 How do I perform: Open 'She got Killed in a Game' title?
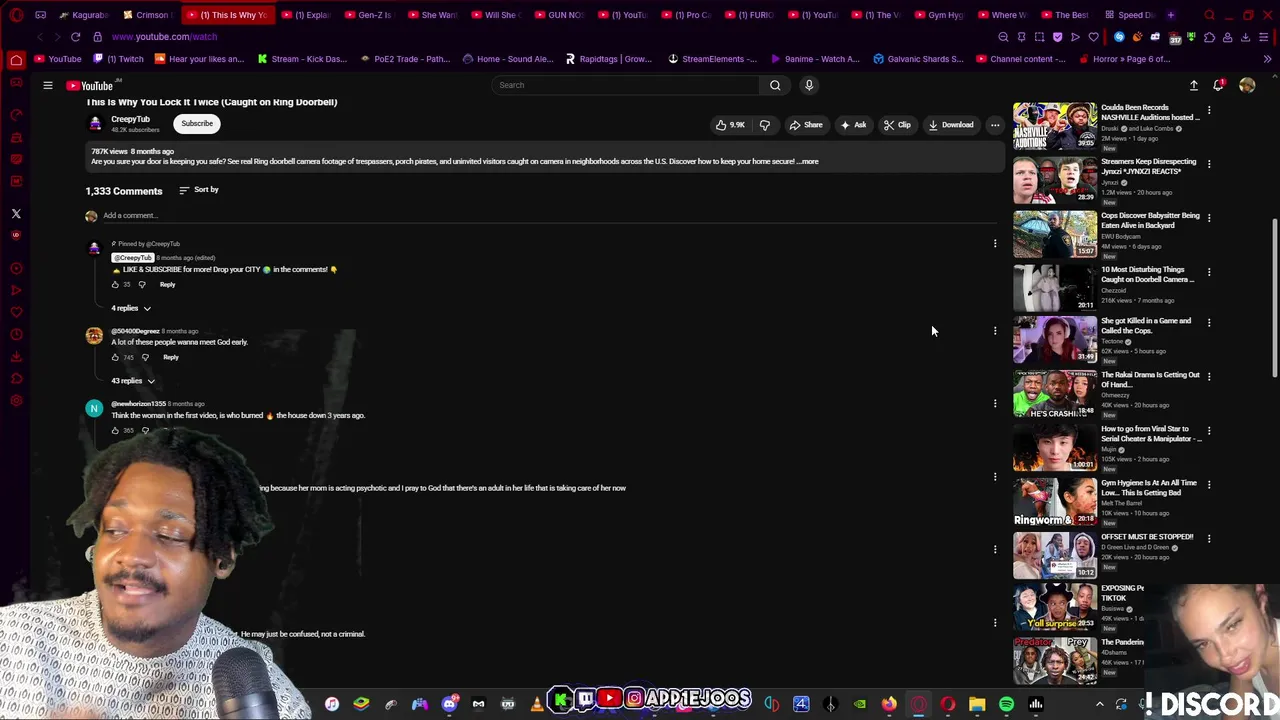tap(1146, 326)
